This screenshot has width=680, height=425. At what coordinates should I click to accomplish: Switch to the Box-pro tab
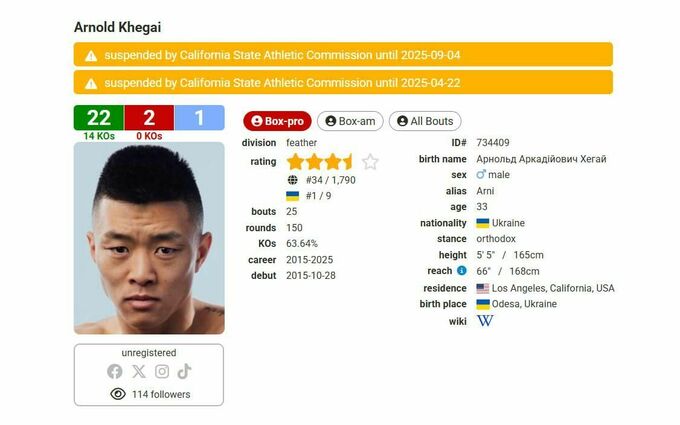(277, 121)
